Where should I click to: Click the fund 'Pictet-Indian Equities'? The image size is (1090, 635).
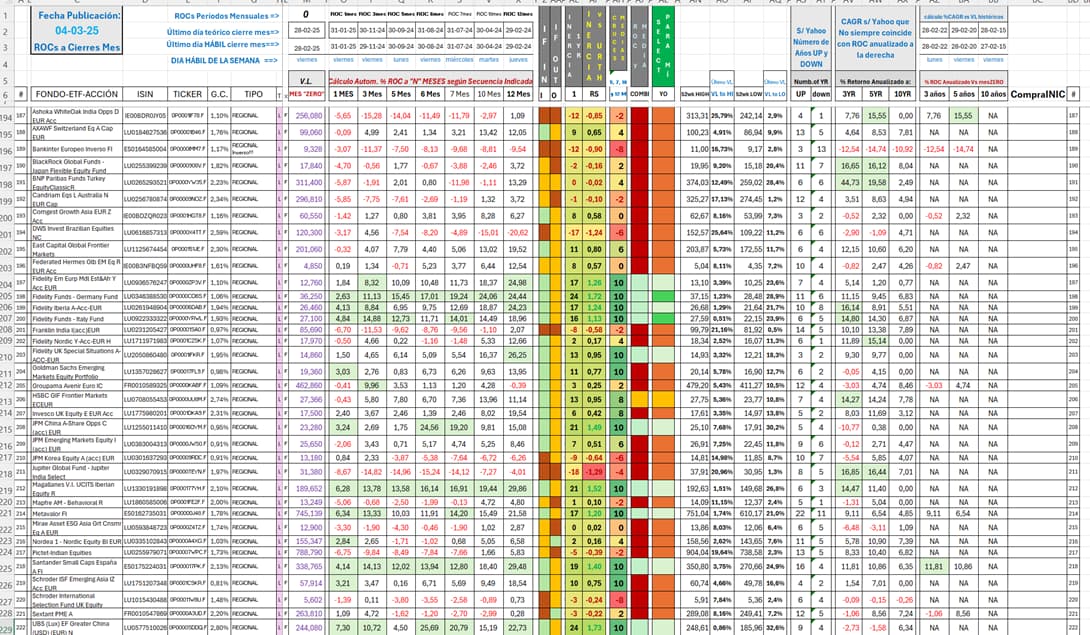click(62, 552)
